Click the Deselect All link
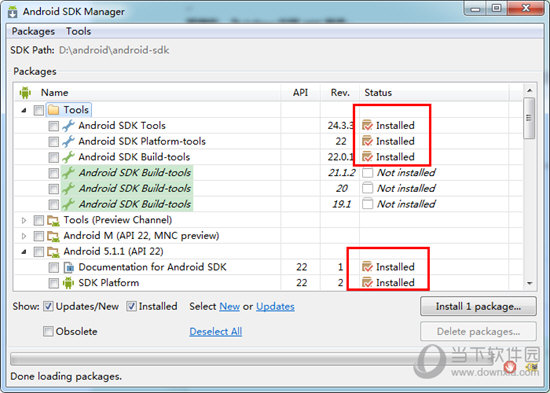The height and width of the screenshot is (393, 550). coord(216,331)
